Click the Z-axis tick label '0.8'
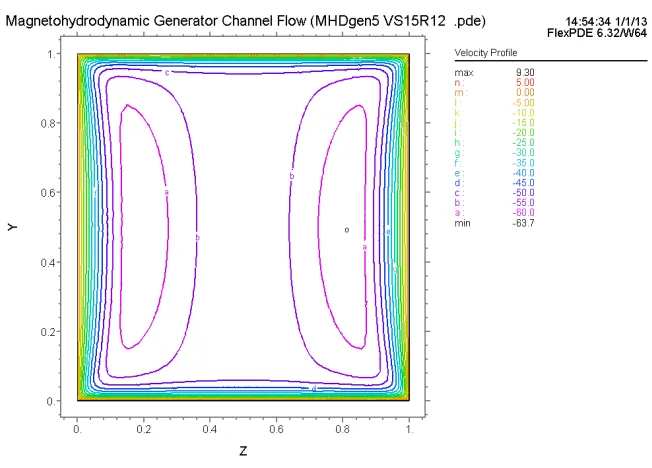Image resolution: width=652 pixels, height=468 pixels. (x=343, y=429)
